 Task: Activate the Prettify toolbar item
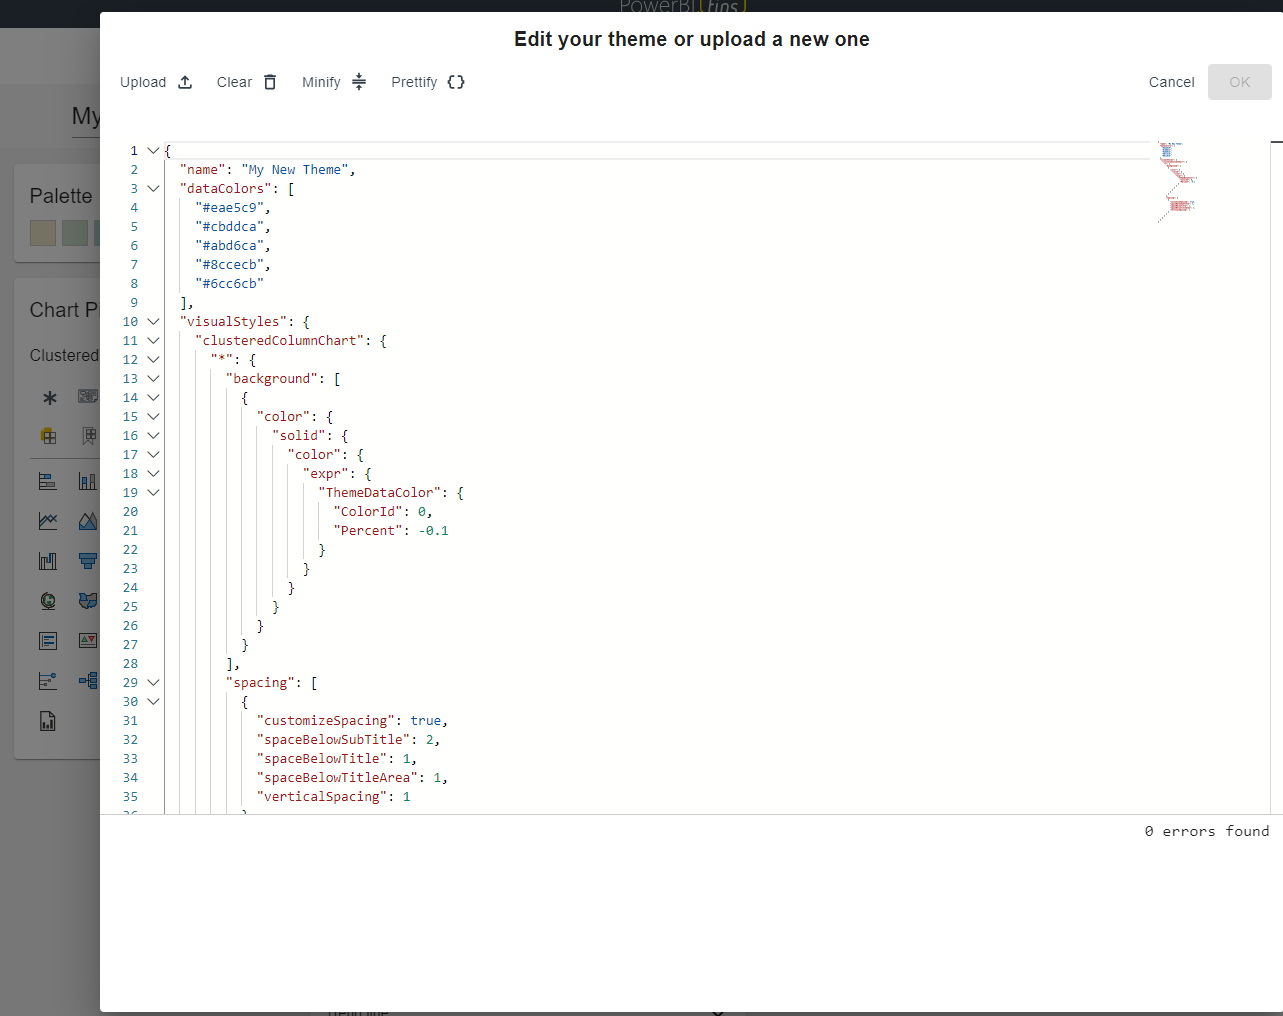tap(414, 81)
